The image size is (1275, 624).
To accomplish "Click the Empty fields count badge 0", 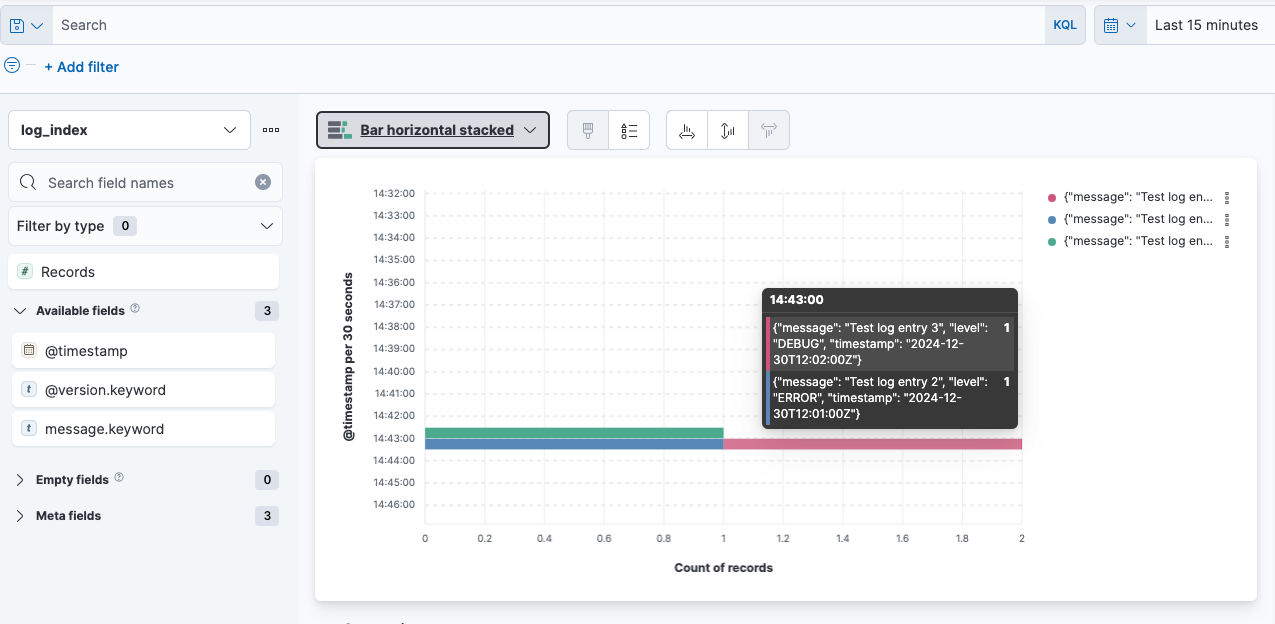I will tap(267, 480).
